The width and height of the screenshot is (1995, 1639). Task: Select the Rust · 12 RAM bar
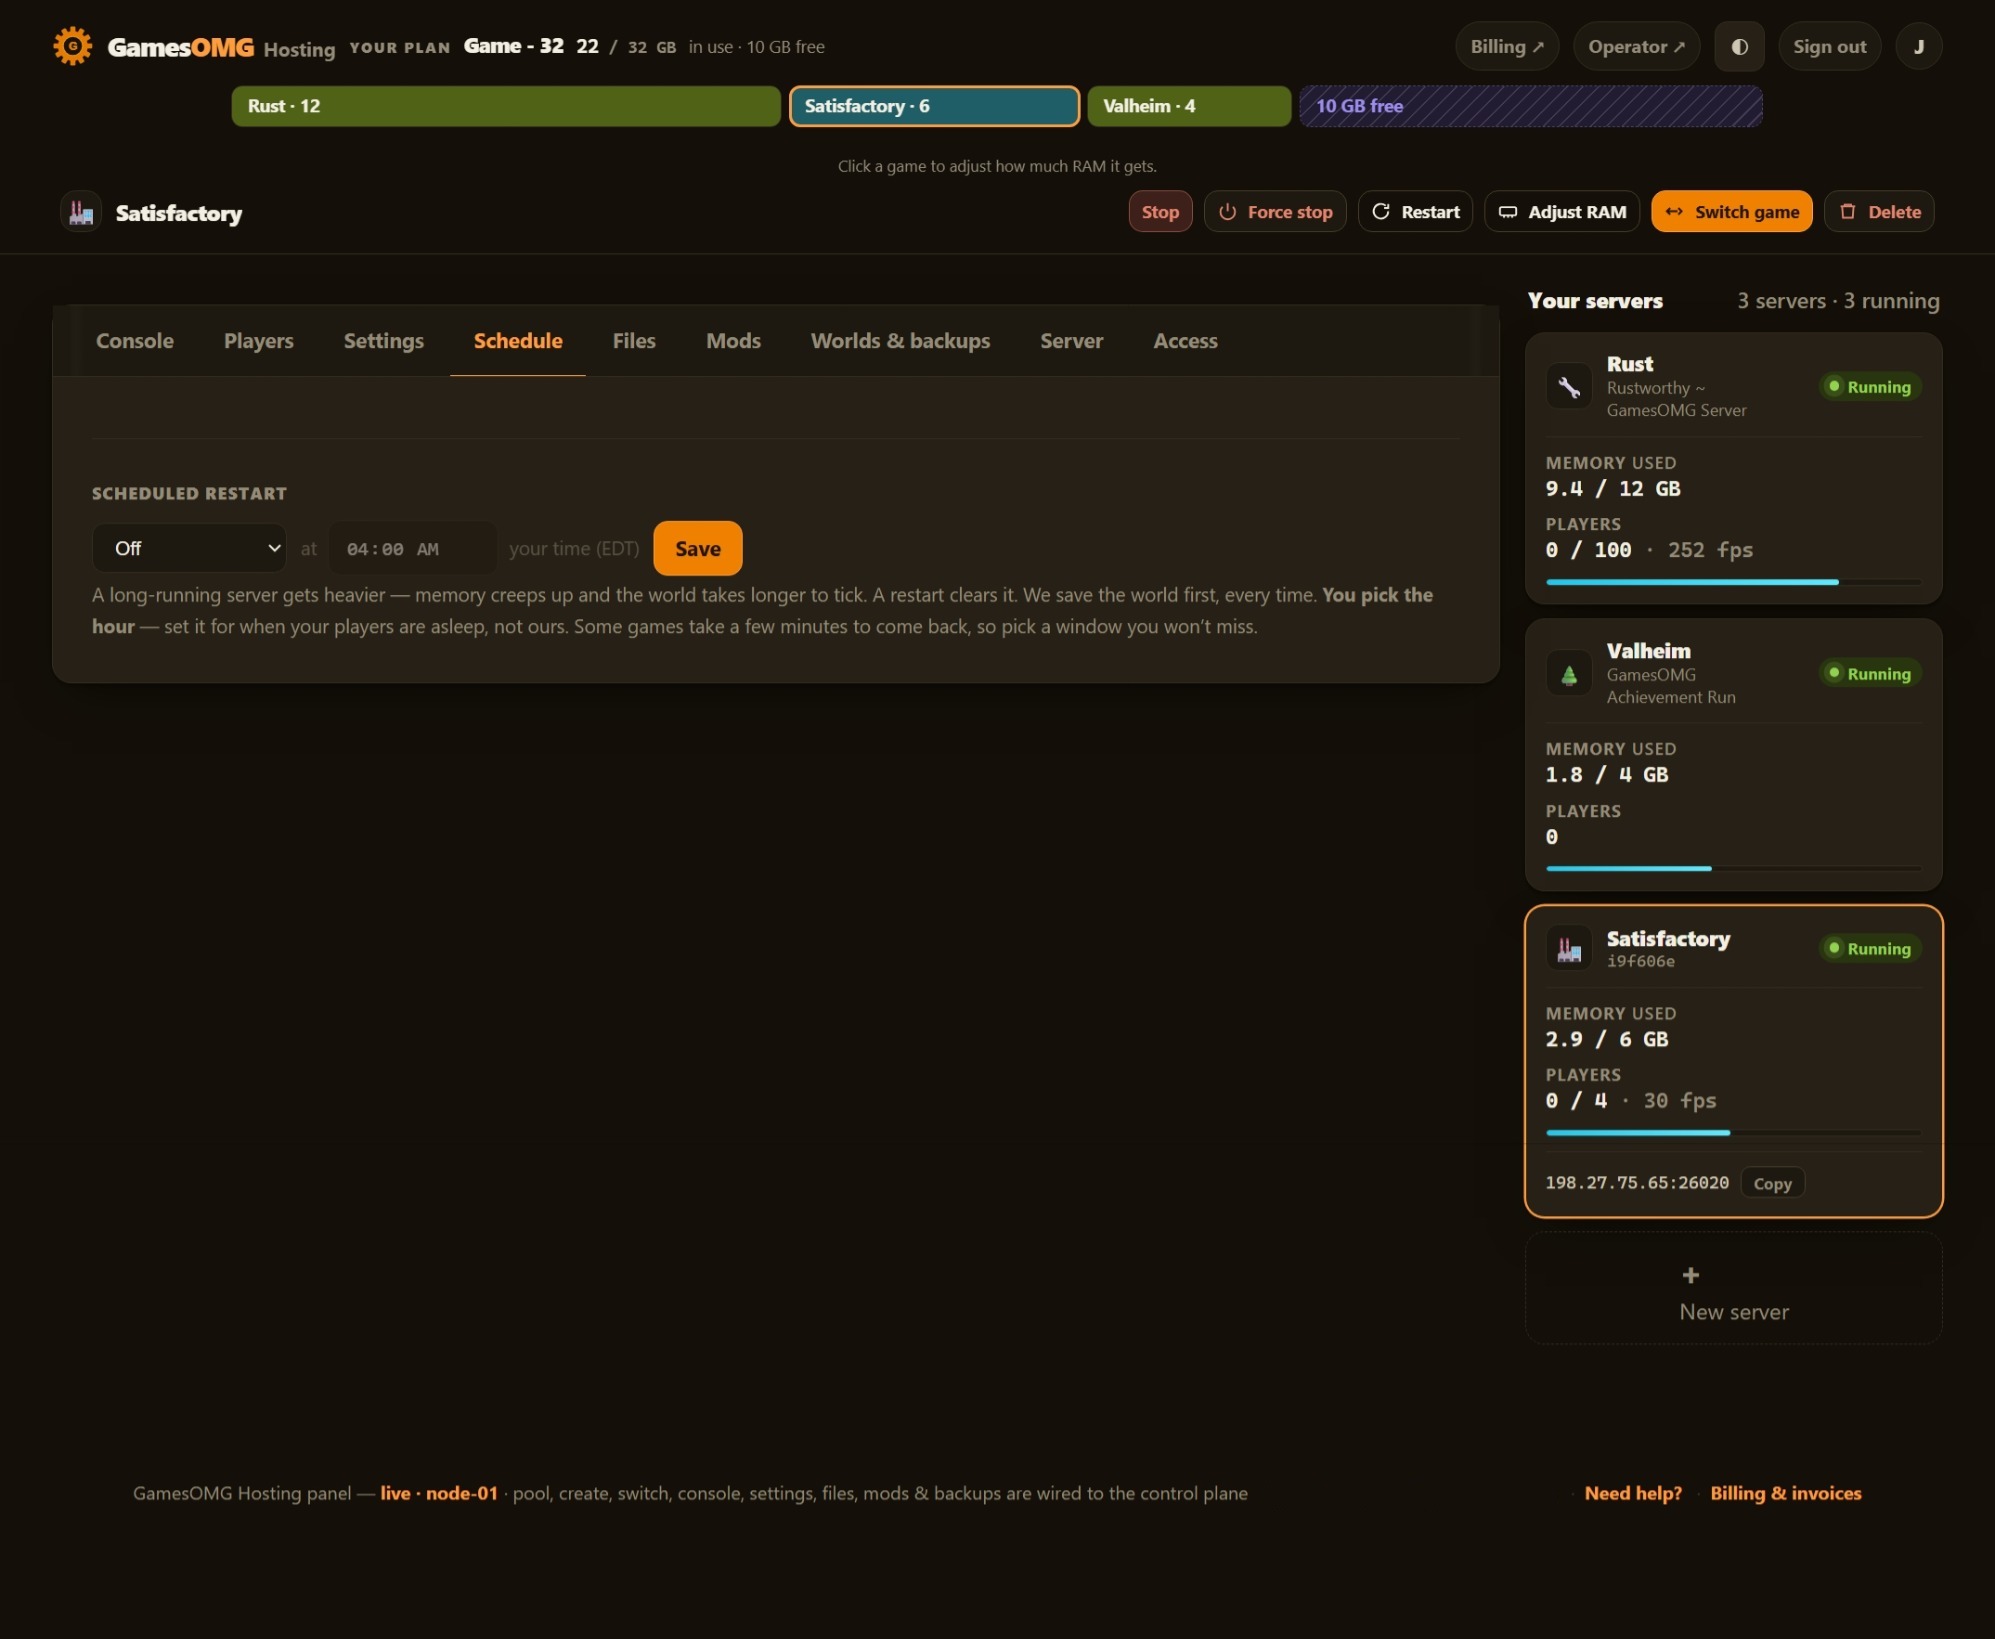[506, 106]
